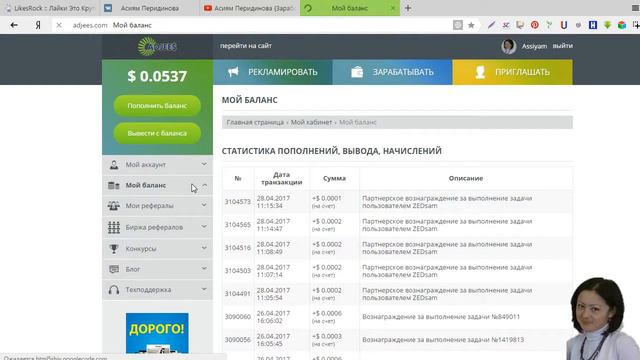
Task: Expand Мои рефералы chevron
Action: (204, 205)
